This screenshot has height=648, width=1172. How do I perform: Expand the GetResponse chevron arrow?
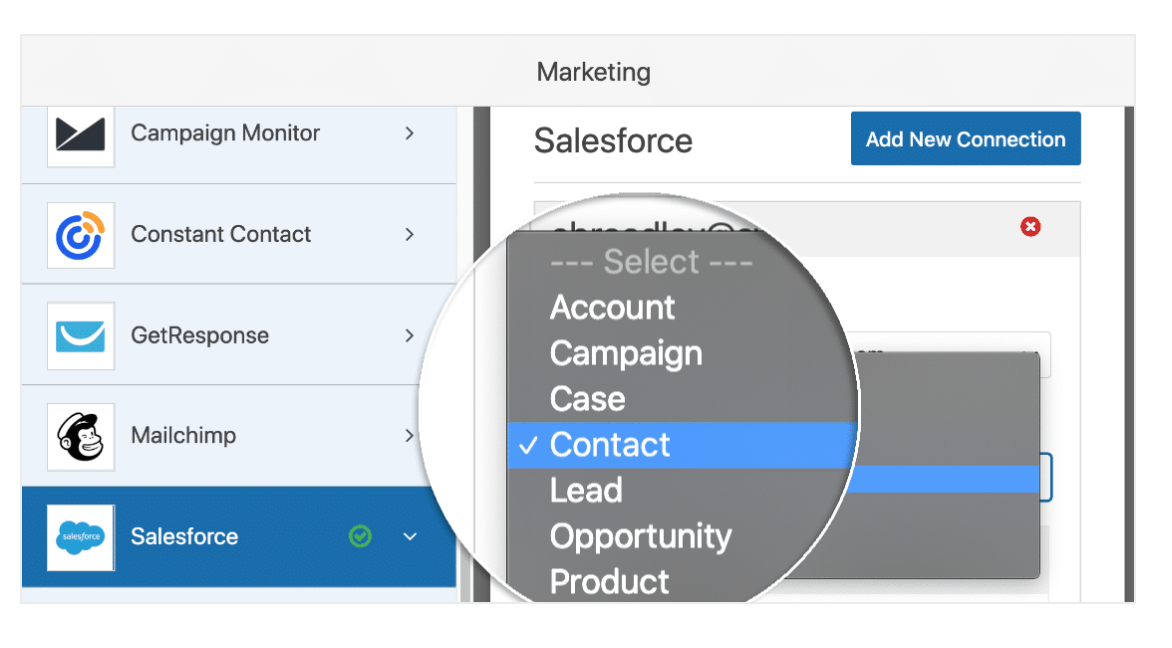pos(409,335)
